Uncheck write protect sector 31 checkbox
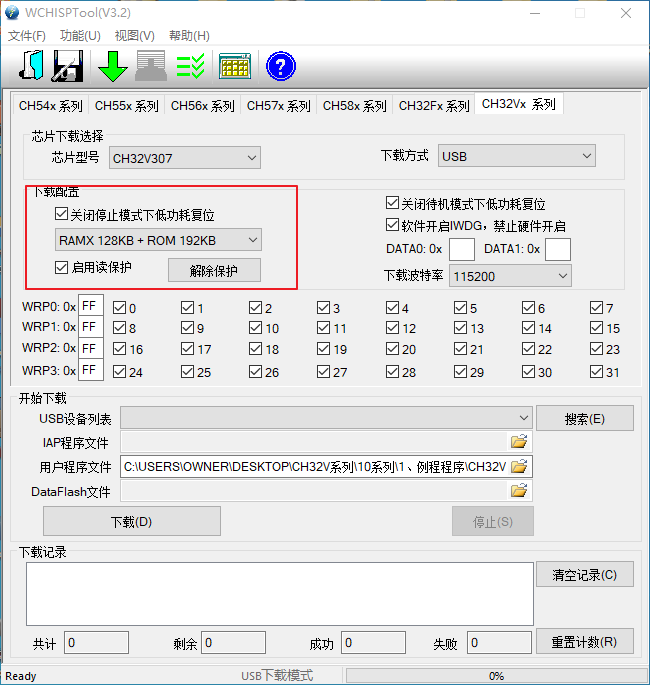This screenshot has width=650, height=685. pos(596,372)
